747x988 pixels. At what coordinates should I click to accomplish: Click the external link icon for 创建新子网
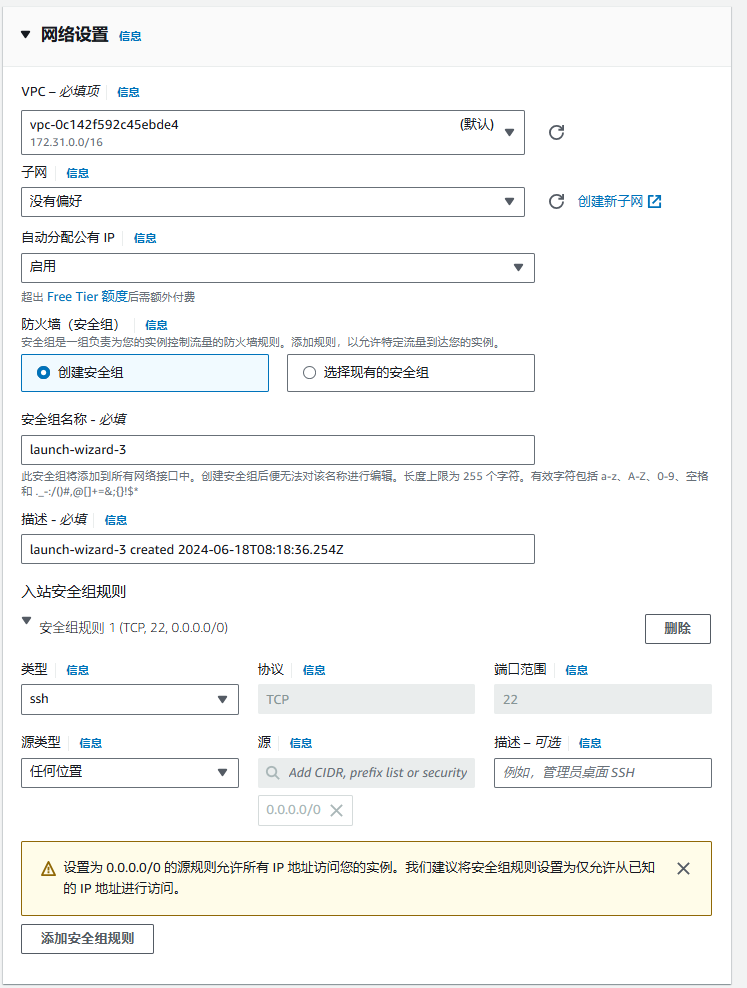655,202
